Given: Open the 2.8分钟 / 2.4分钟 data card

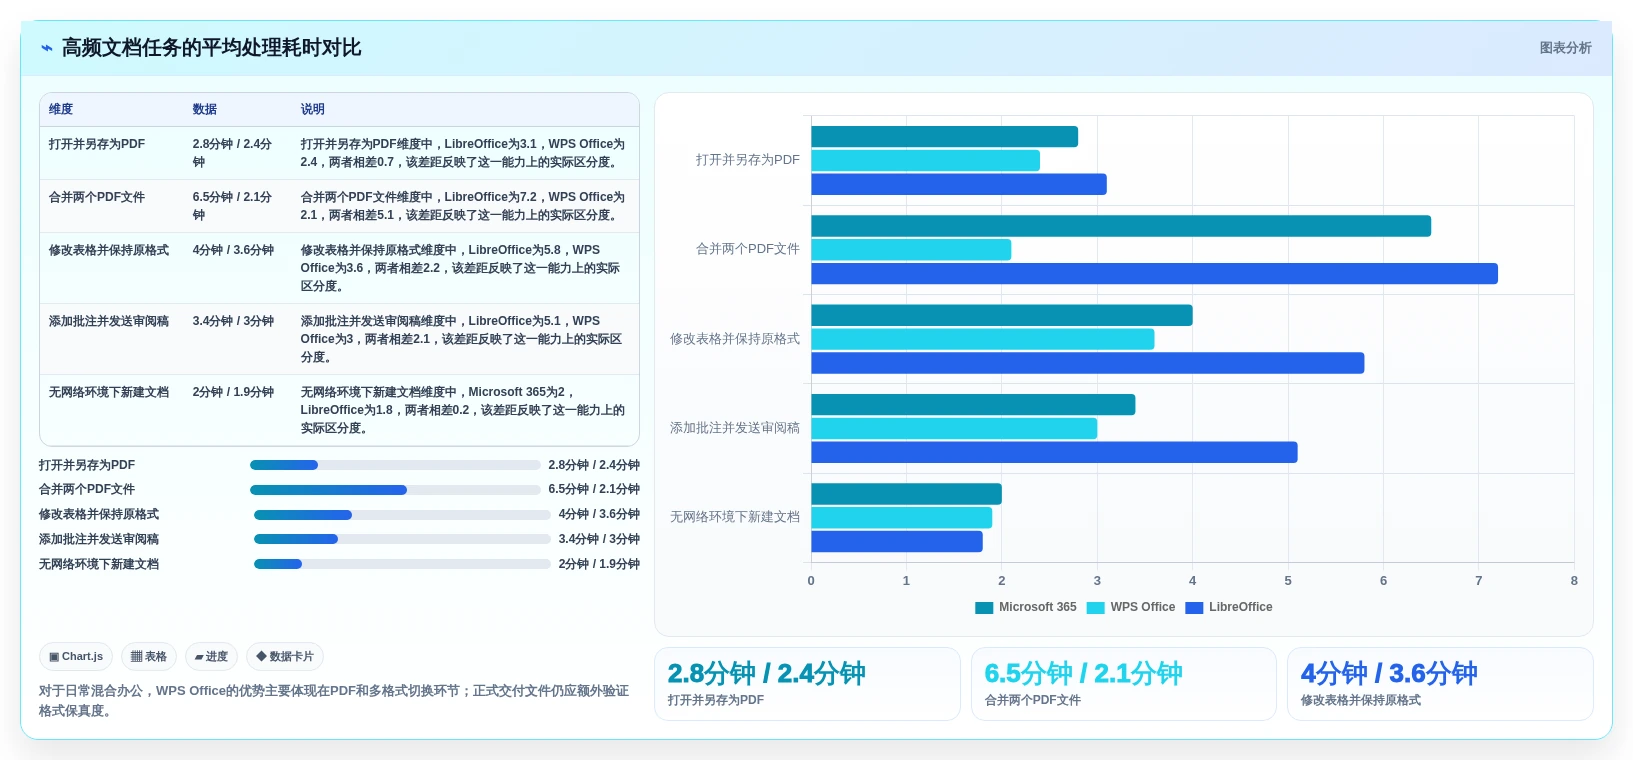Looking at the screenshot, I should click(807, 684).
